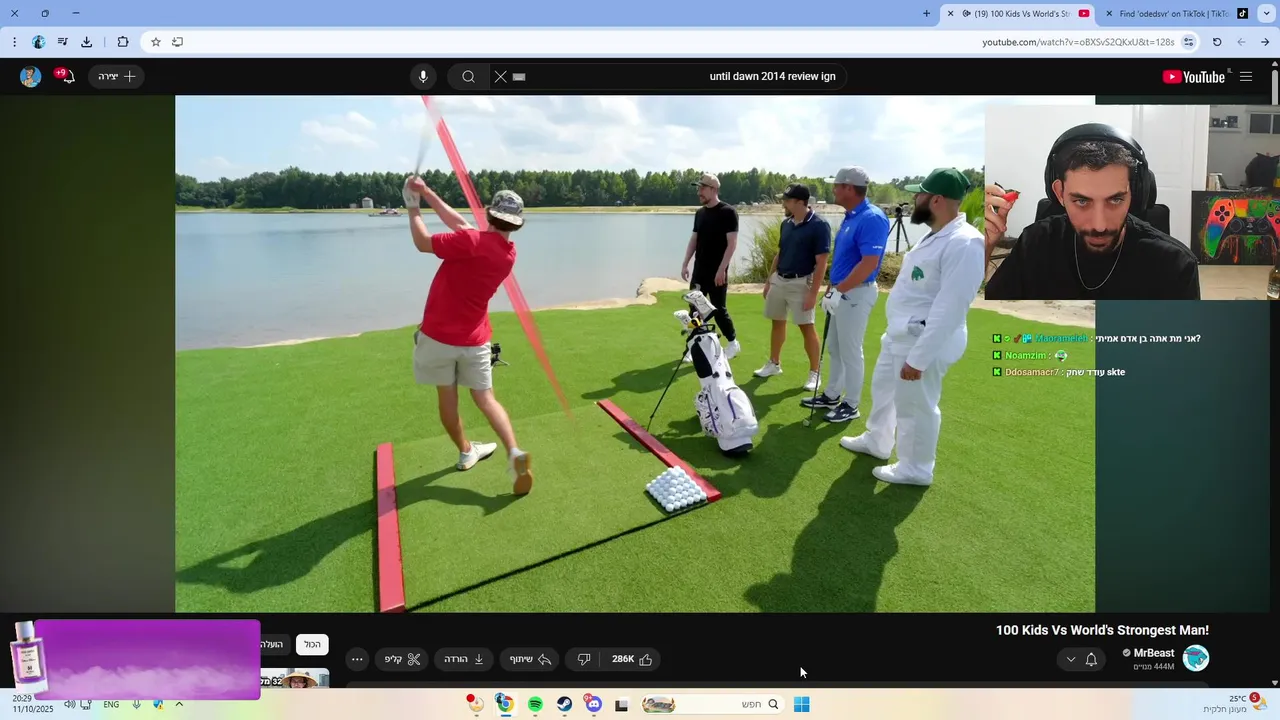
Task: Click the YouTube search magnifier button
Action: [x=468, y=77]
